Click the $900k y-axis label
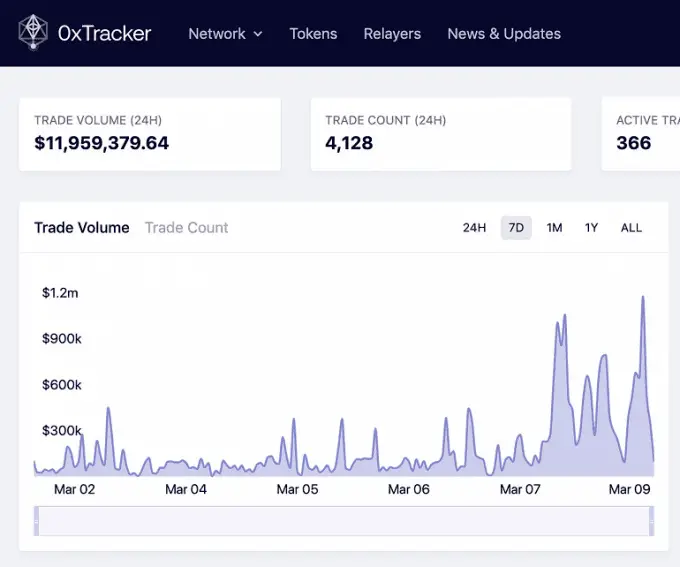The image size is (680, 567). pos(62,338)
